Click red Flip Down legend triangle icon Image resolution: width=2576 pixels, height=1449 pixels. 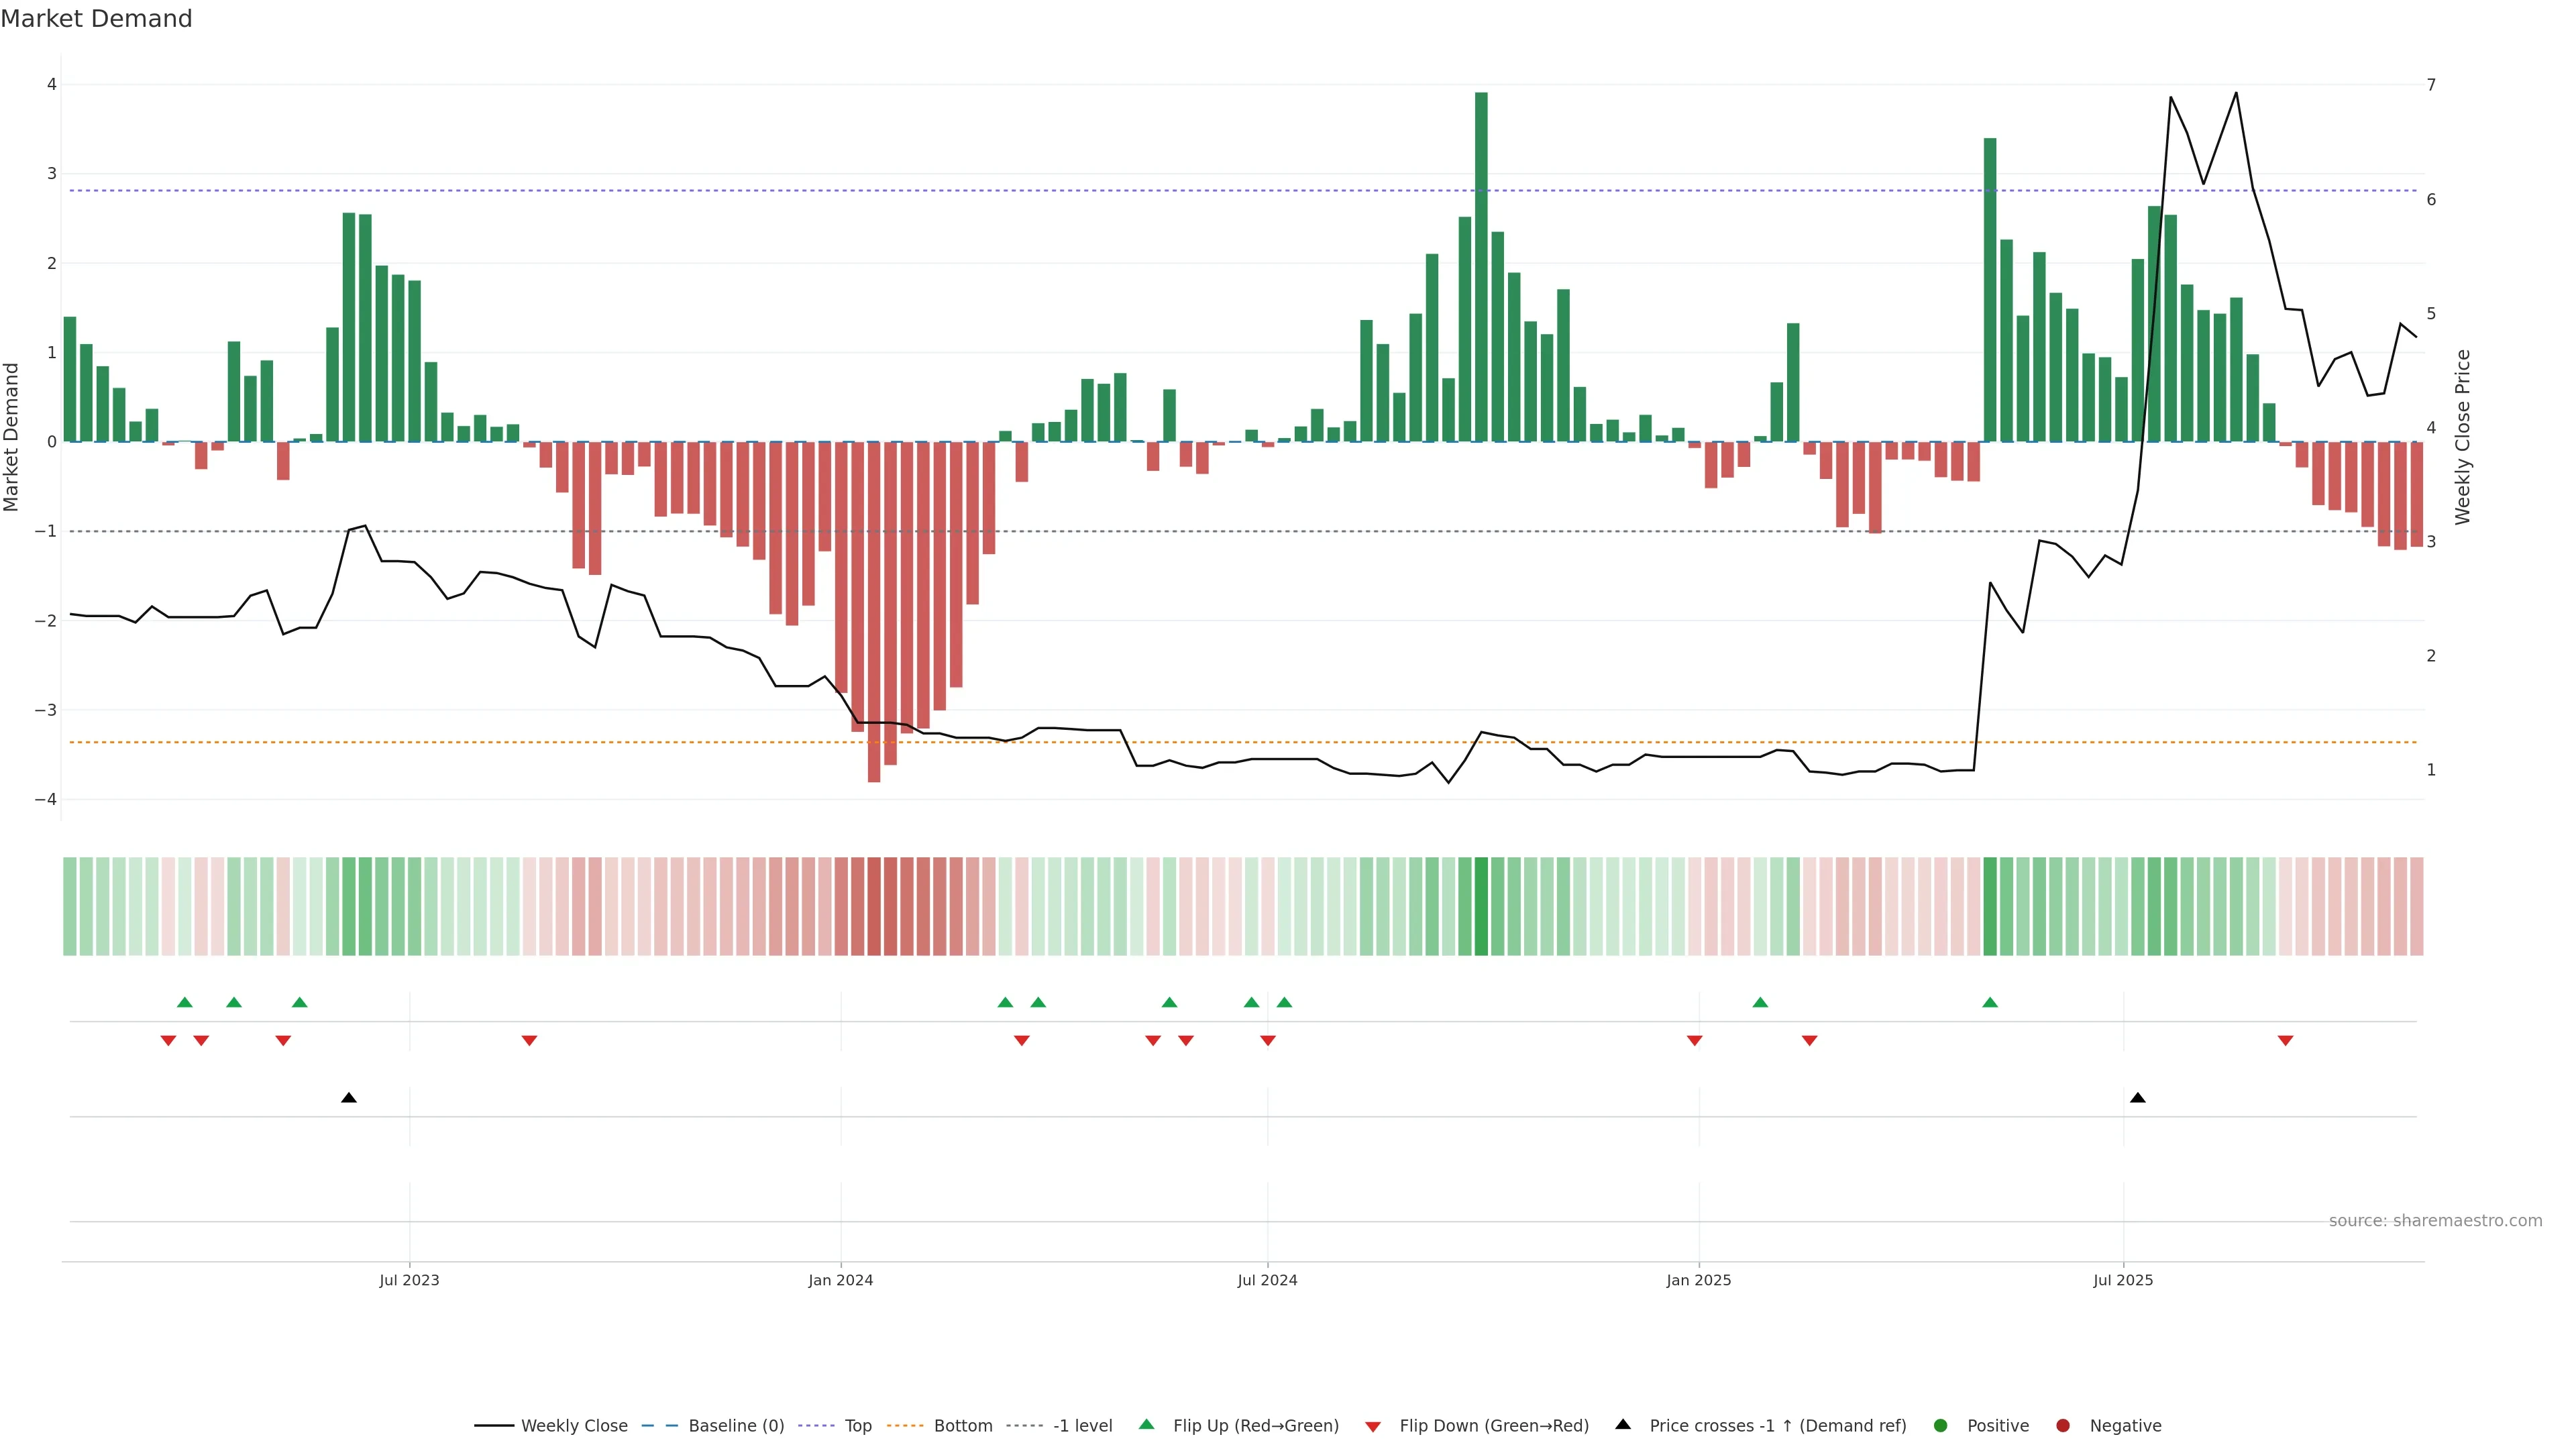[x=1373, y=1426]
